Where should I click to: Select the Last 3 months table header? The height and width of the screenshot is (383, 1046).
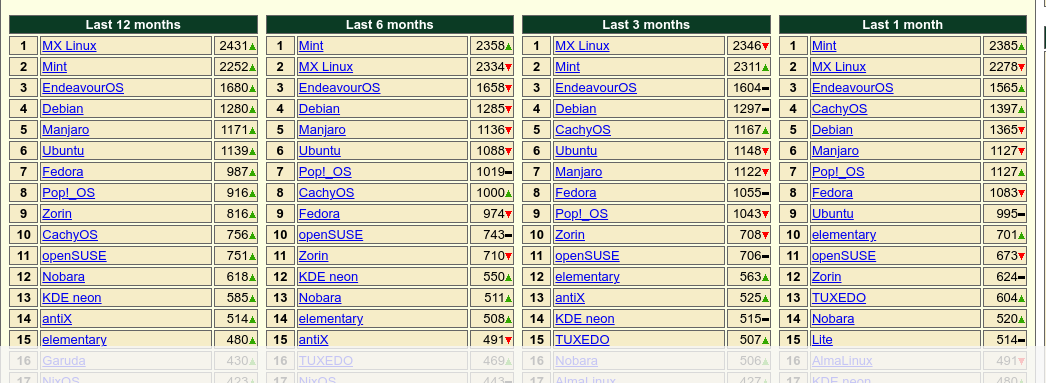pos(646,25)
